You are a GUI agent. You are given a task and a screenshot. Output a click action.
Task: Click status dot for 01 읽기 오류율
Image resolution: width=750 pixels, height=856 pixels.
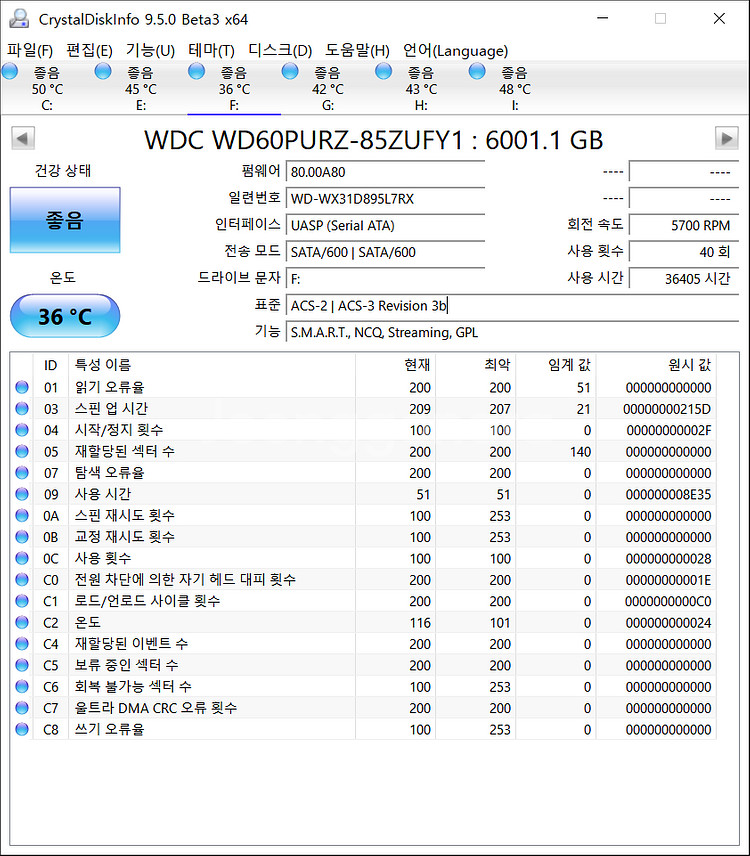pyautogui.click(x=22, y=387)
